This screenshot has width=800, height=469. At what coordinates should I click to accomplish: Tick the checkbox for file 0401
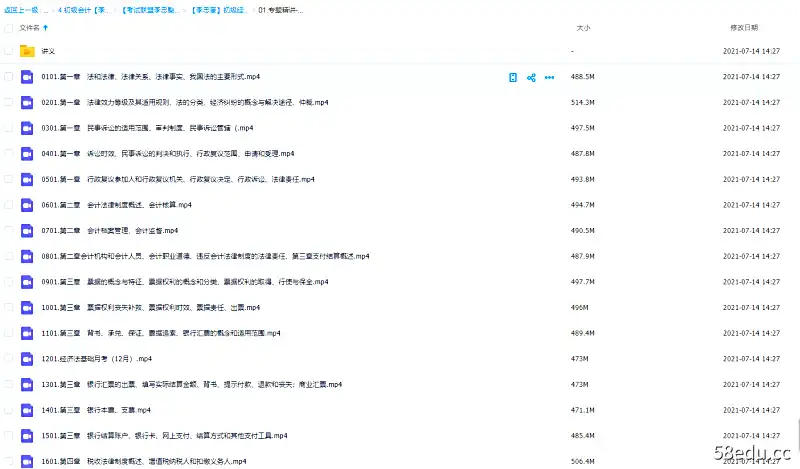tap(9, 153)
